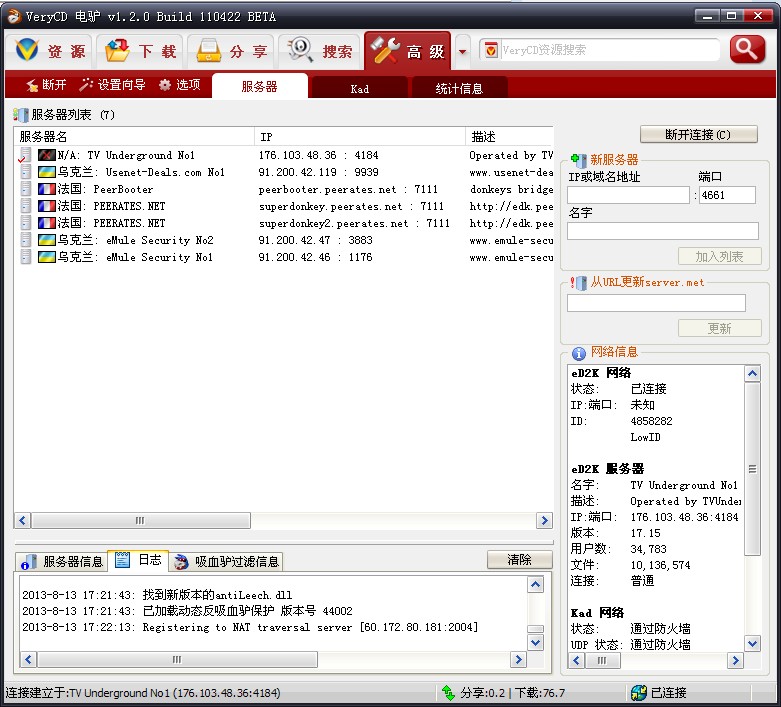Screen dimensions: 781x707
Task: Select the 服务器 server sub-tab
Action: 260,86
